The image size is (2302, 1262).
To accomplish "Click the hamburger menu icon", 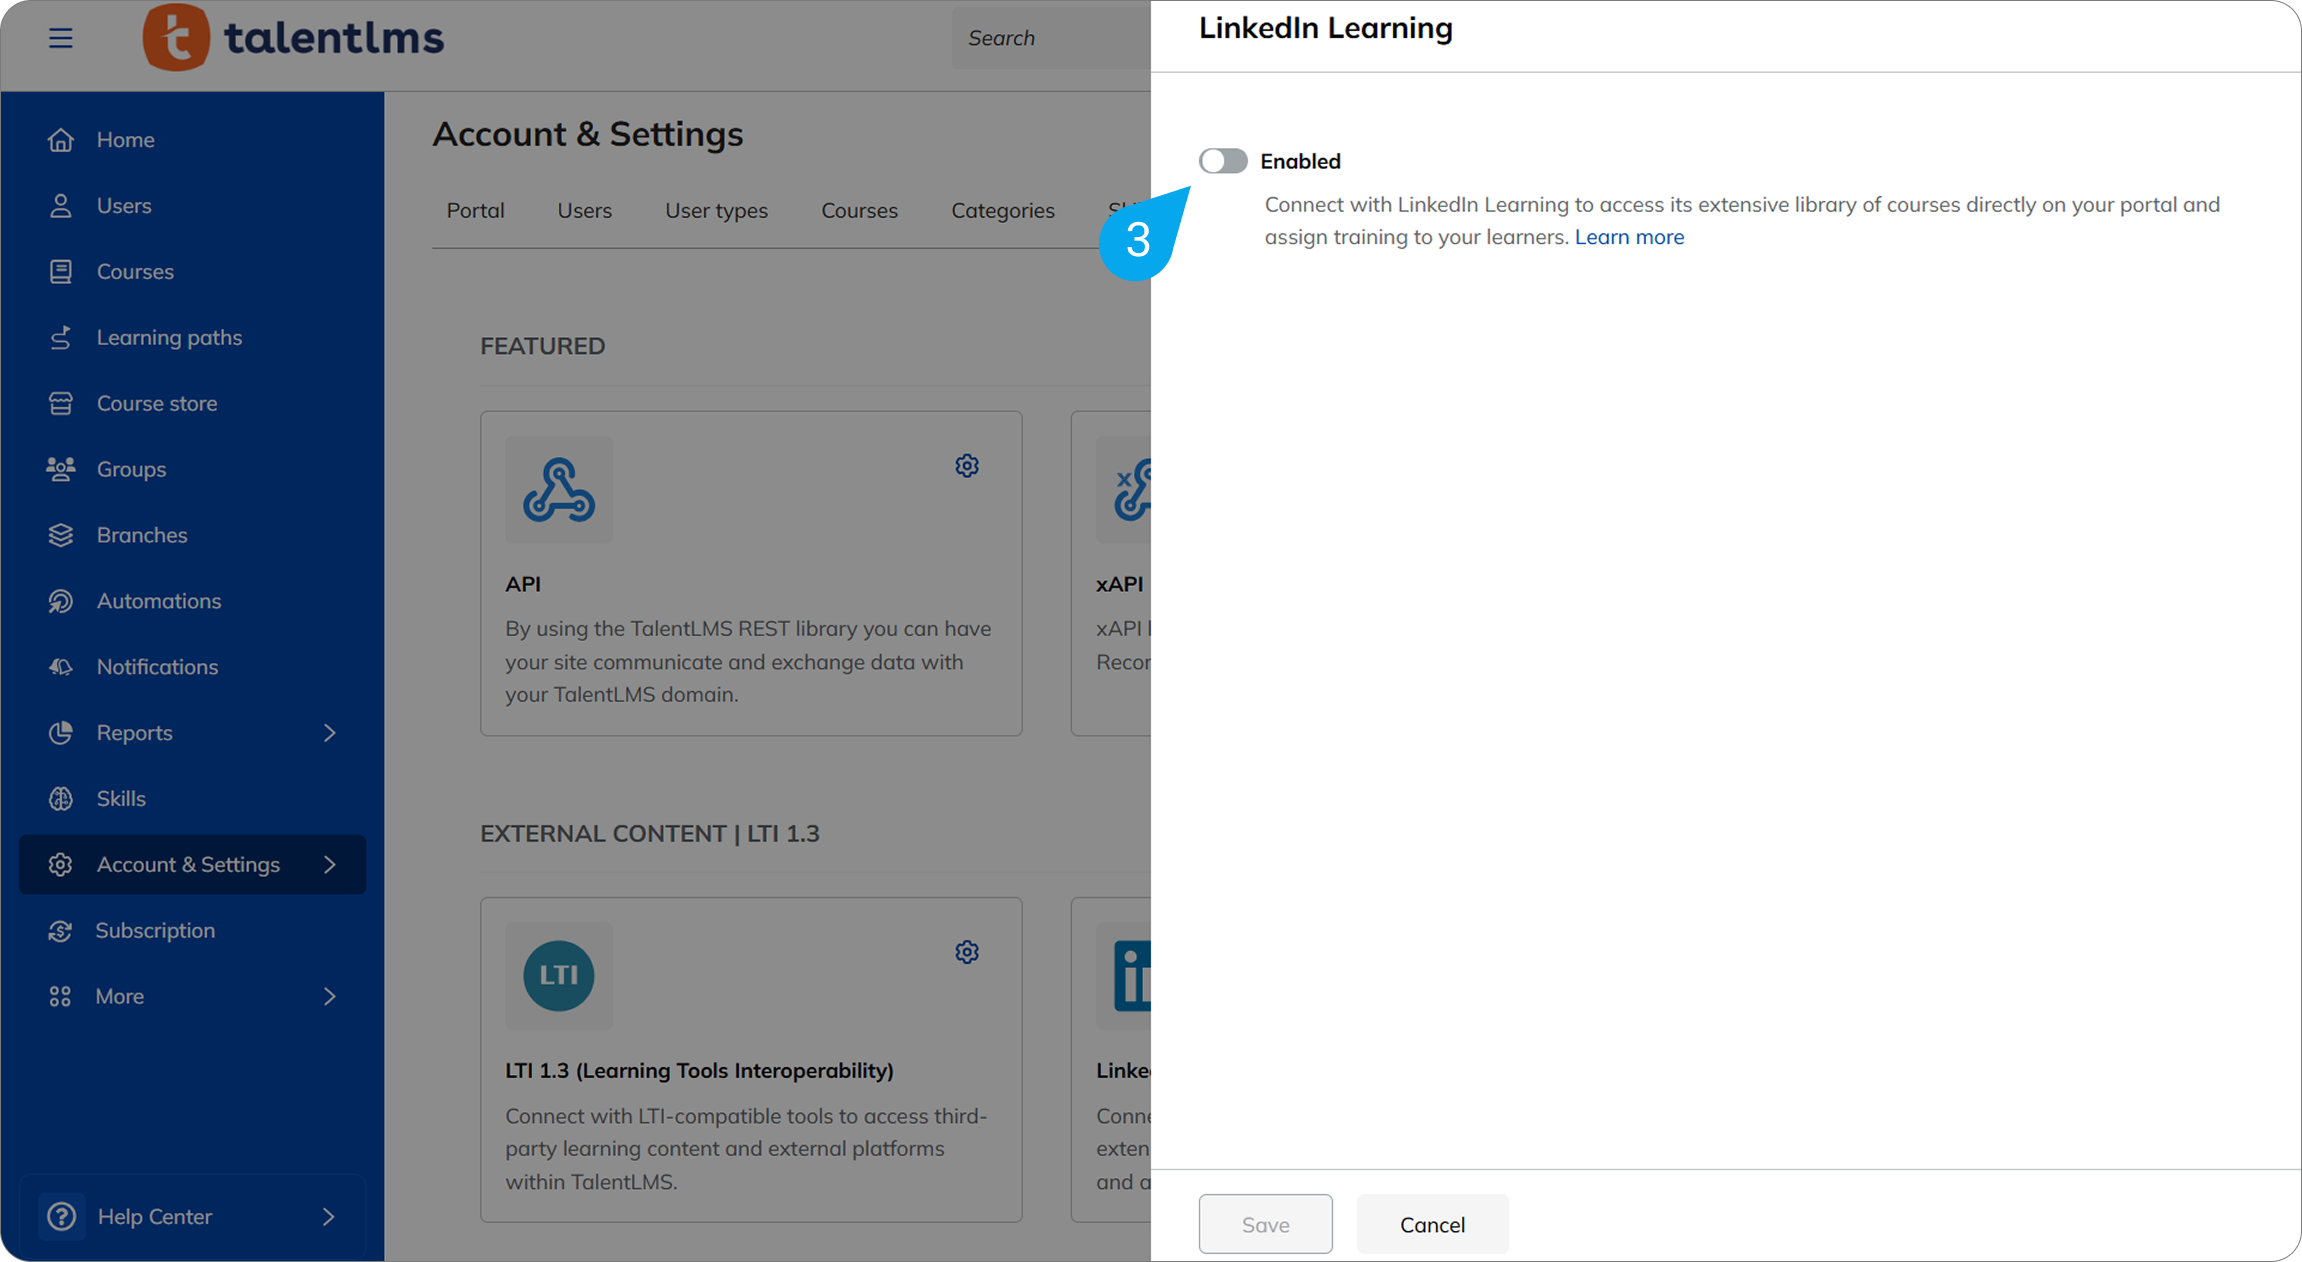I will coord(60,38).
